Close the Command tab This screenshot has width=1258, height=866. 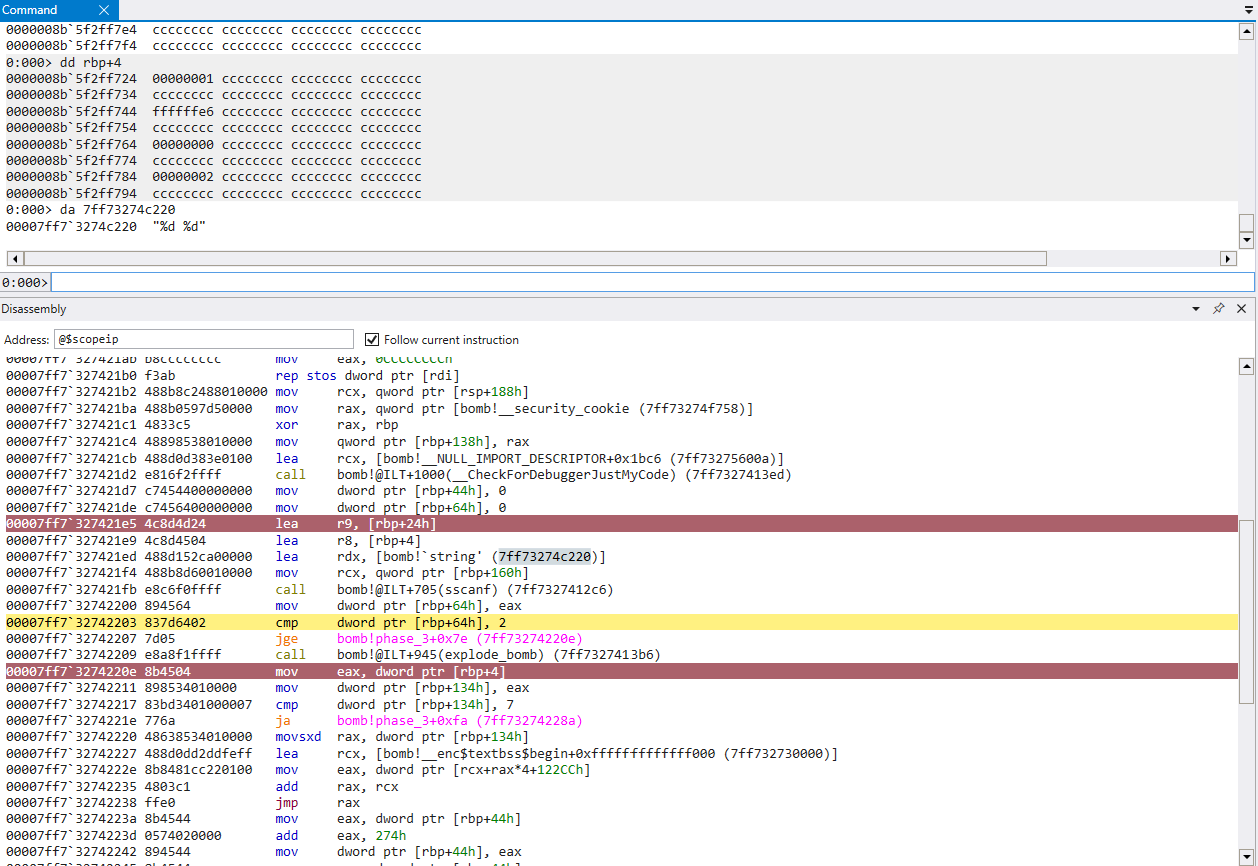pos(104,10)
